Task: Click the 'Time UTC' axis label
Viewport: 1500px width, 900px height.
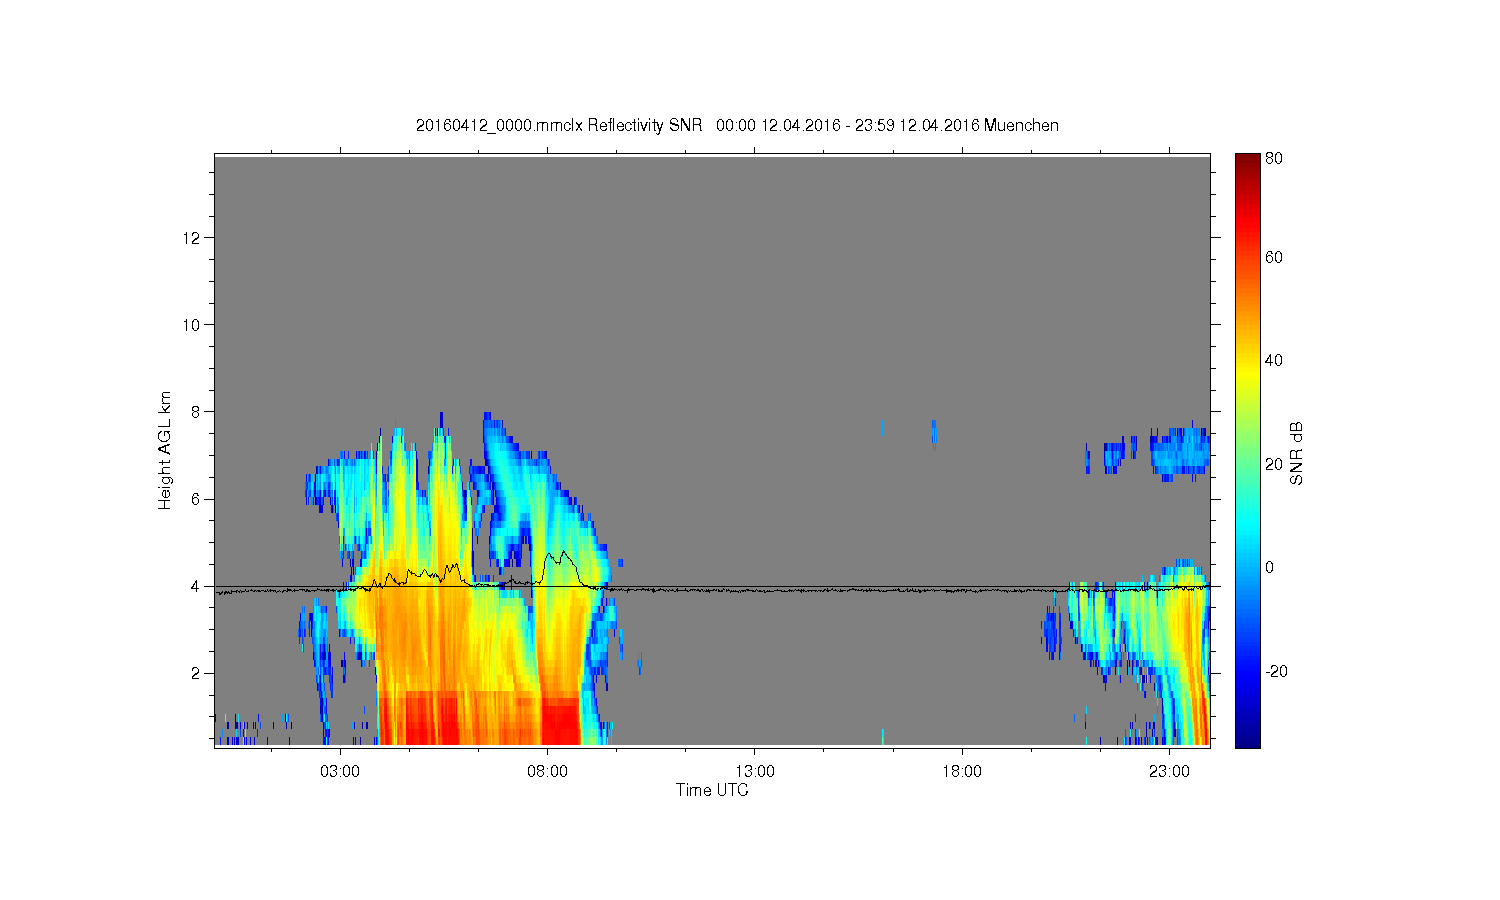Action: point(712,790)
